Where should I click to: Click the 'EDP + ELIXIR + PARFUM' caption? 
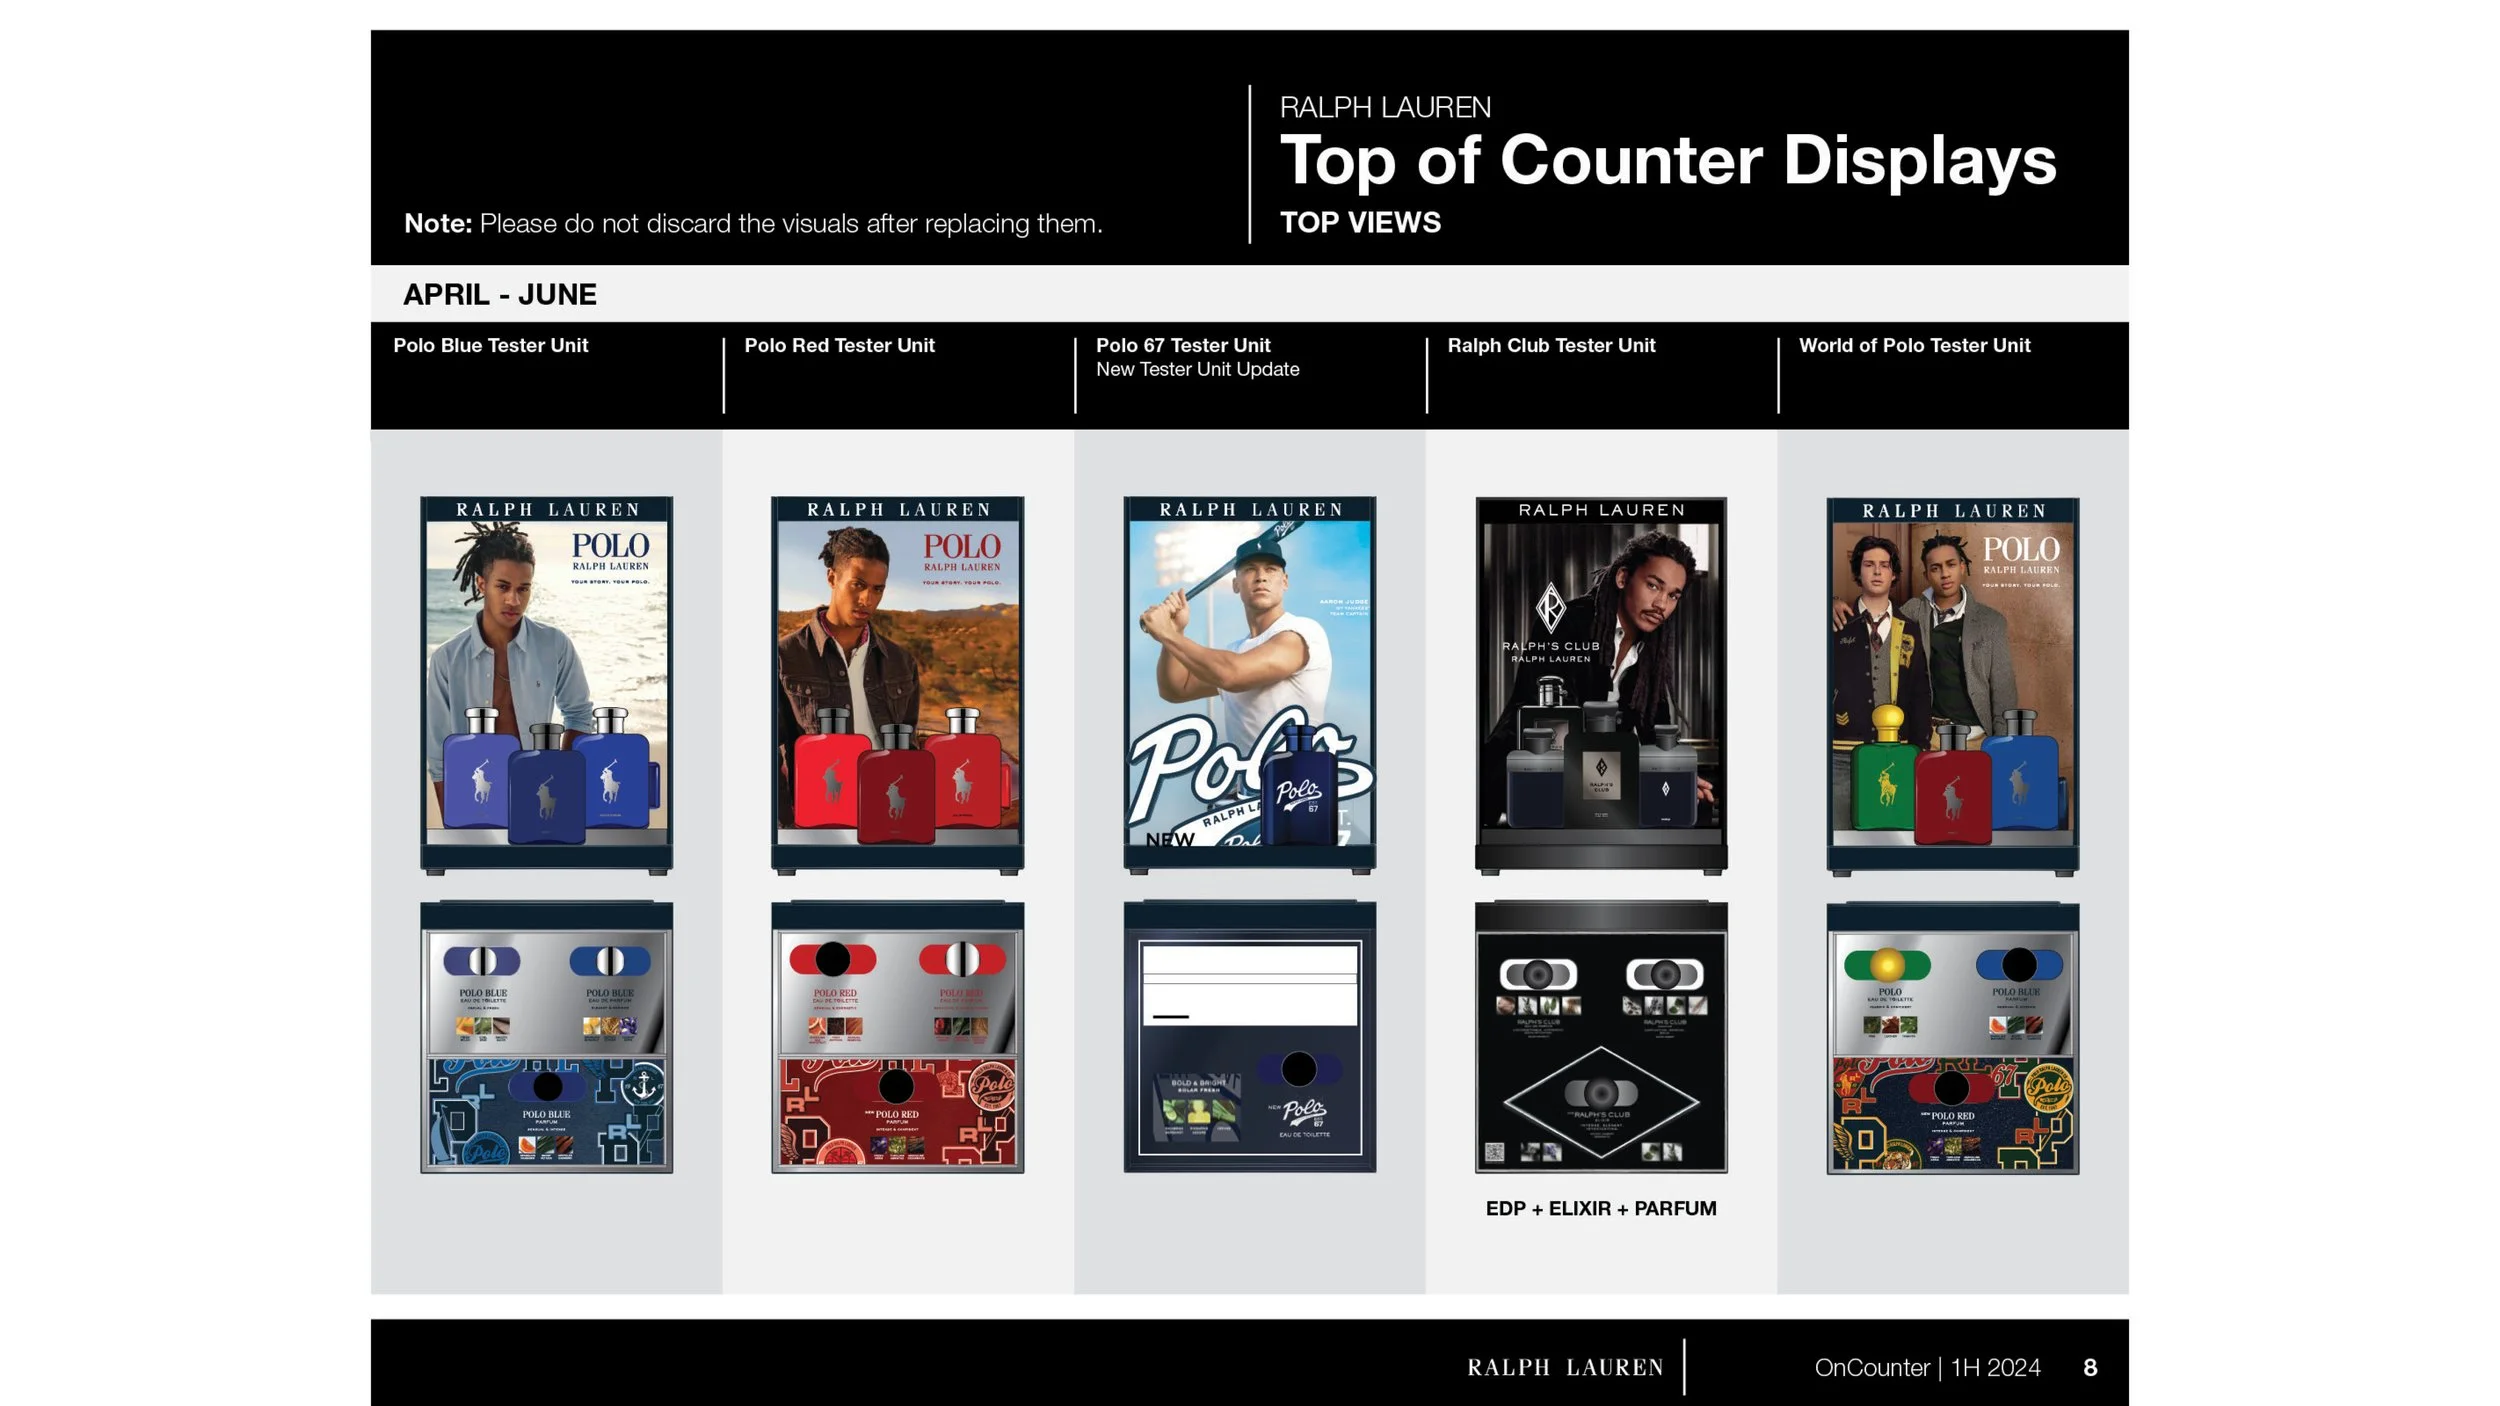[x=1600, y=1208]
